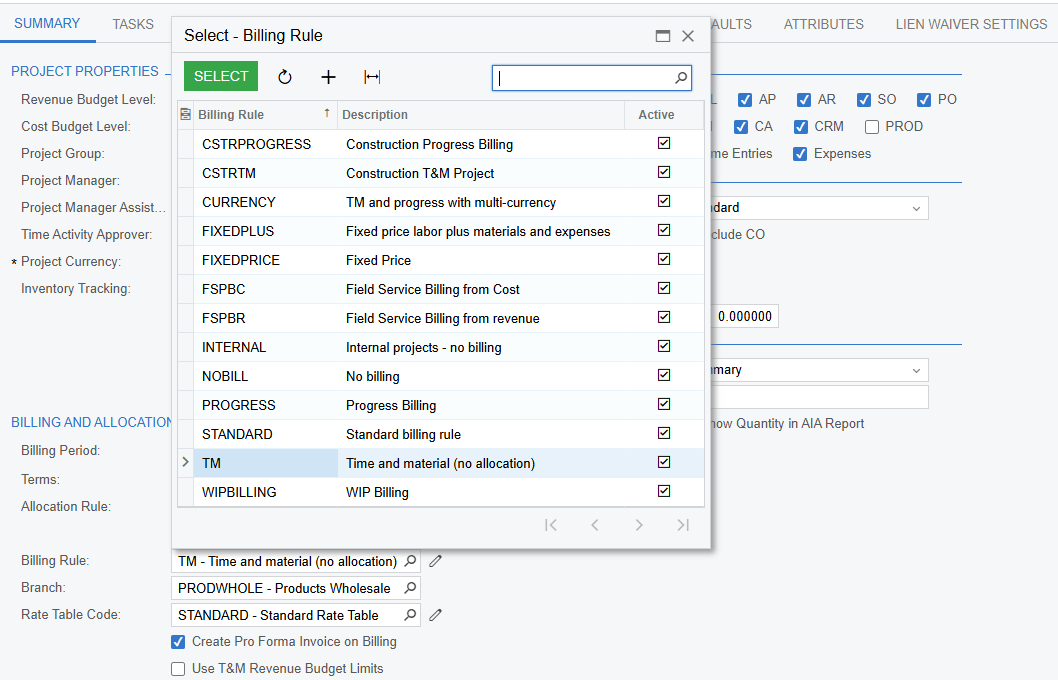Open the Branch field lookup magnifier
1058x680 pixels.
(x=410, y=588)
